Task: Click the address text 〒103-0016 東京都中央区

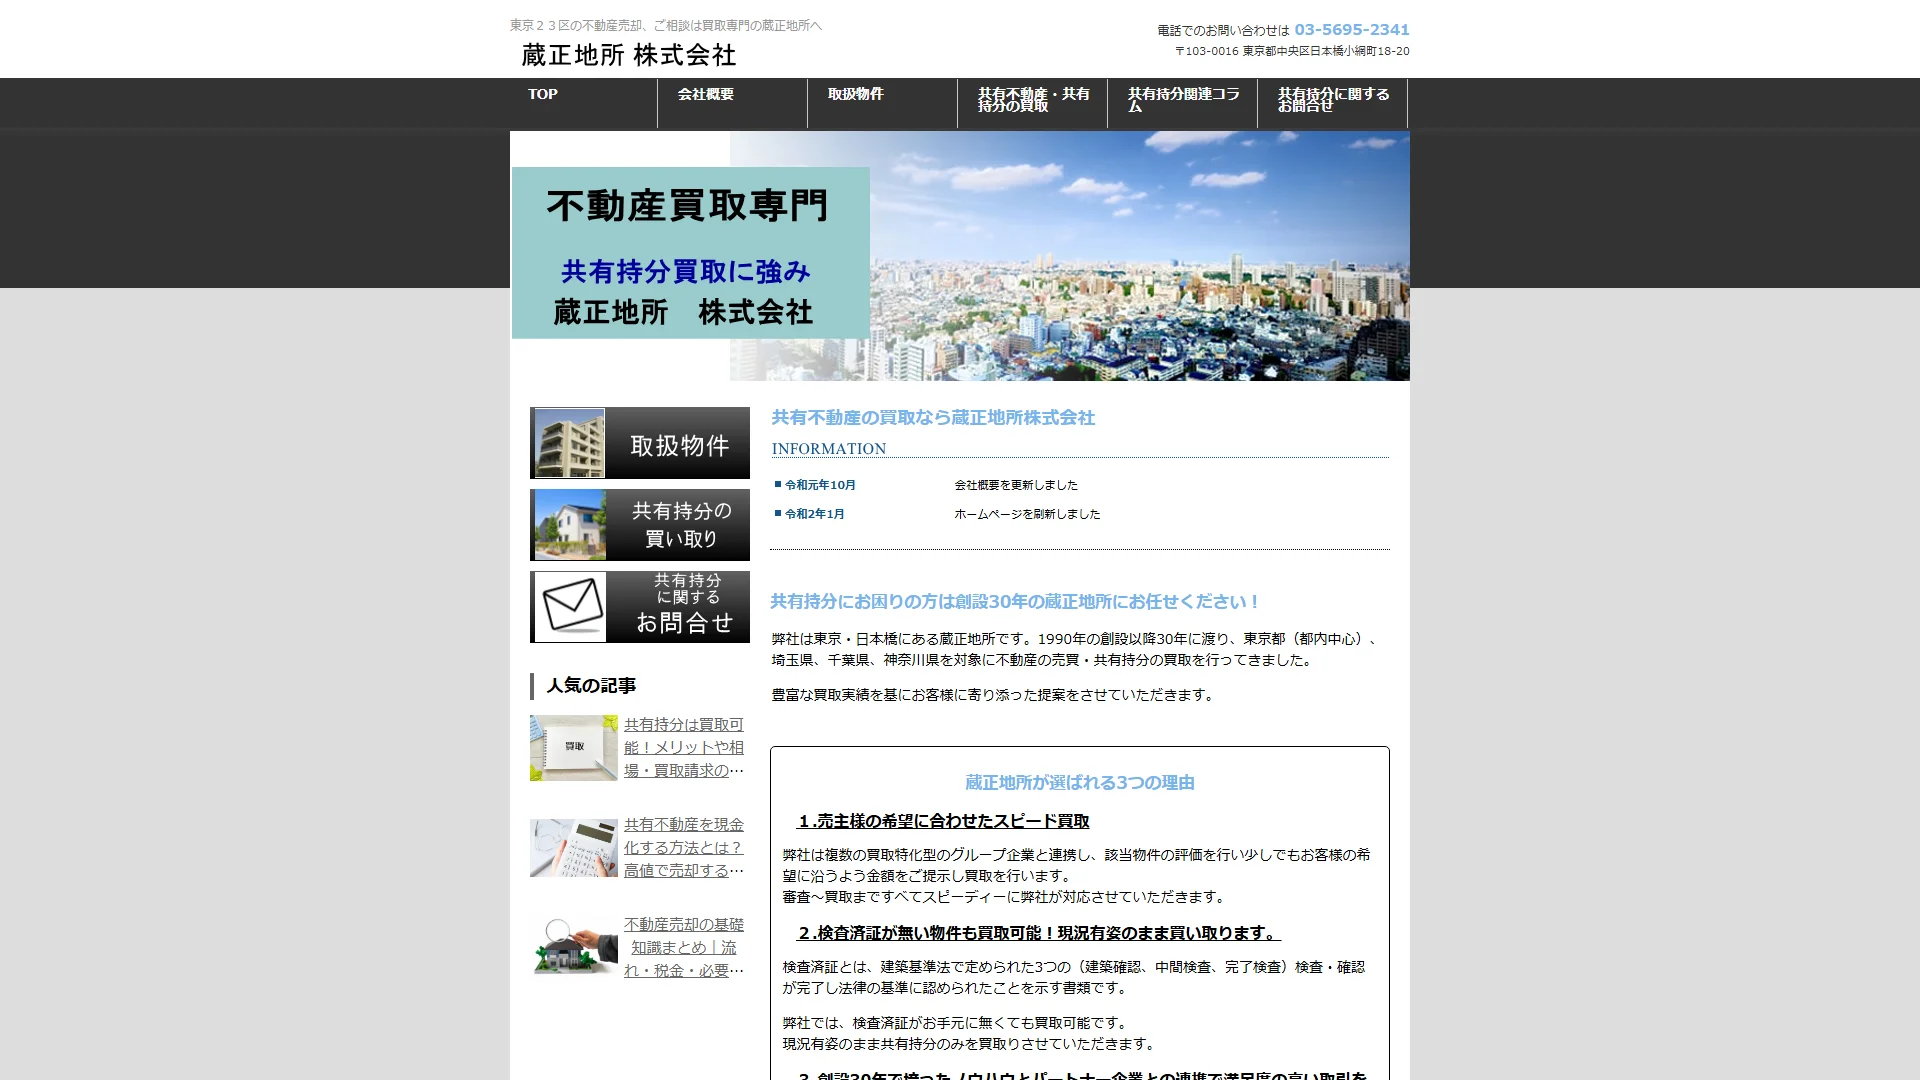Action: click(1292, 51)
